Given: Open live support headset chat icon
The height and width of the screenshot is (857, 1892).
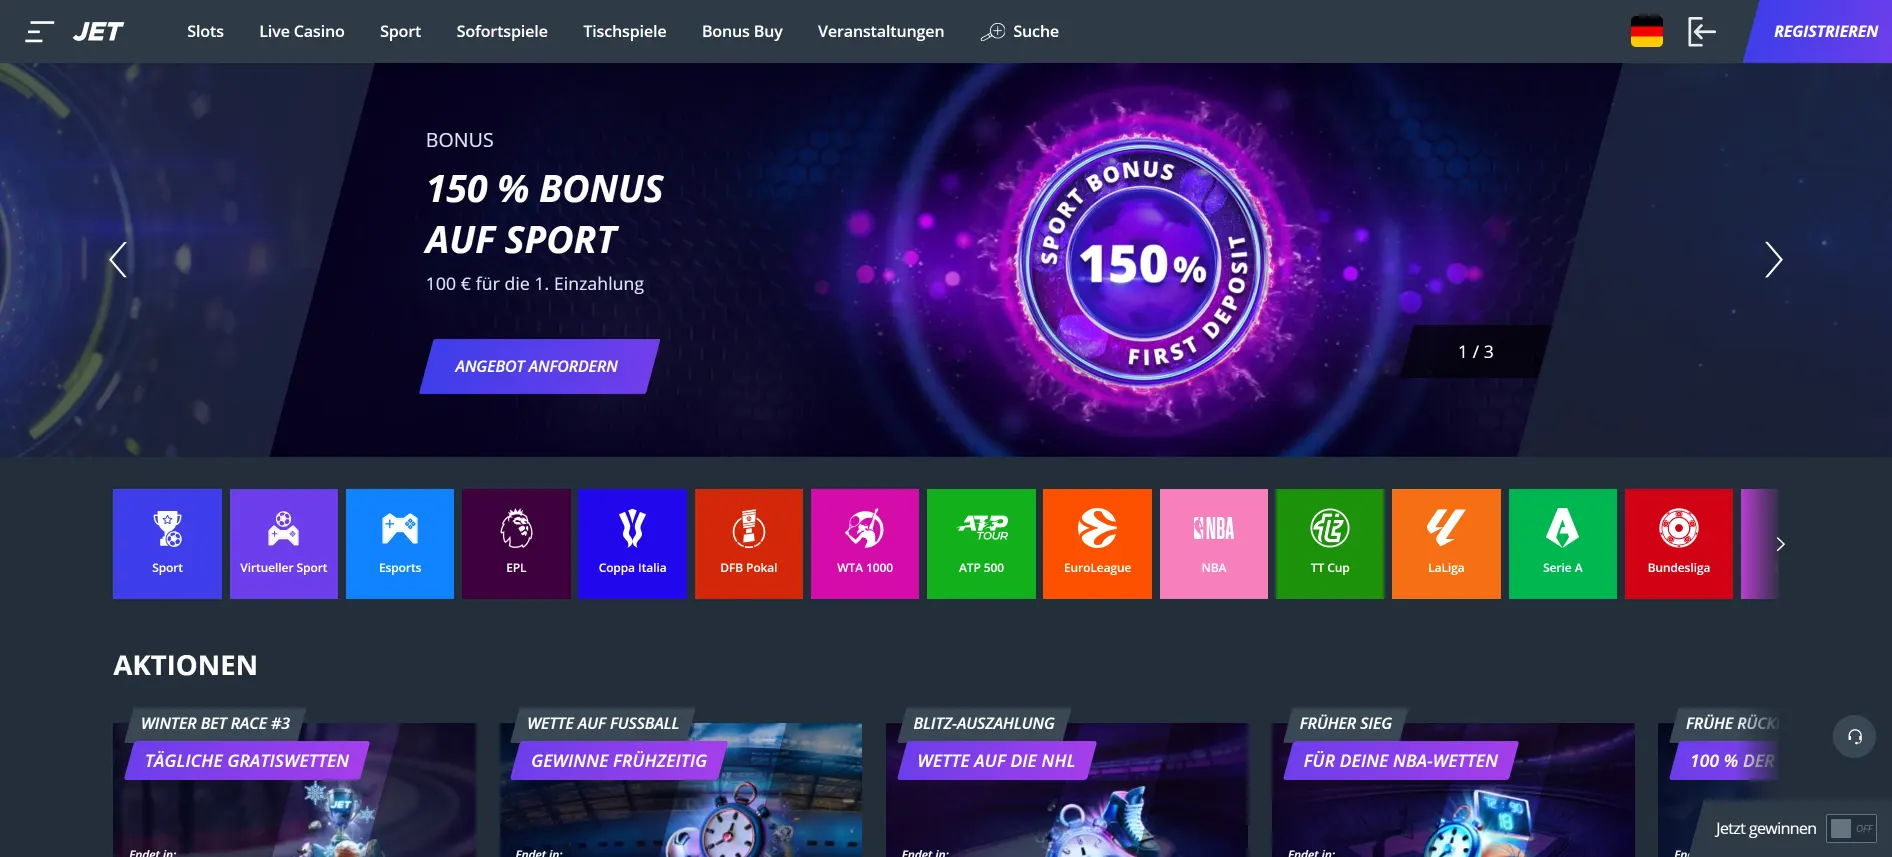Looking at the screenshot, I should 1855,737.
